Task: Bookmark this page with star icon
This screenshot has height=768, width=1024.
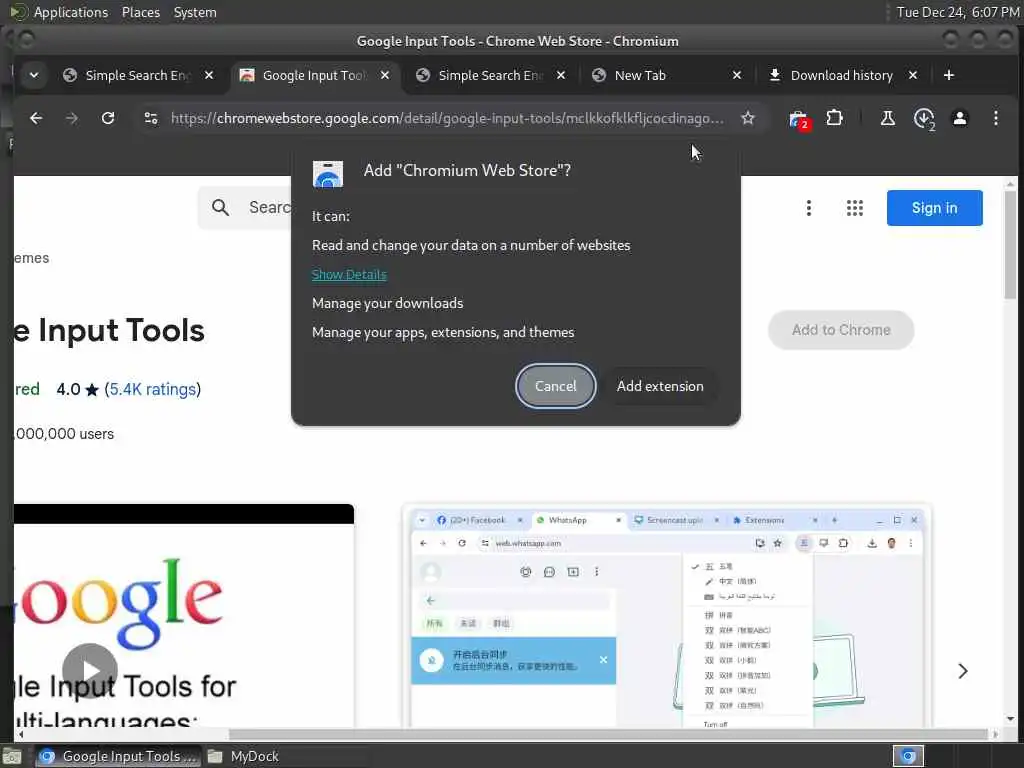Action: point(748,118)
